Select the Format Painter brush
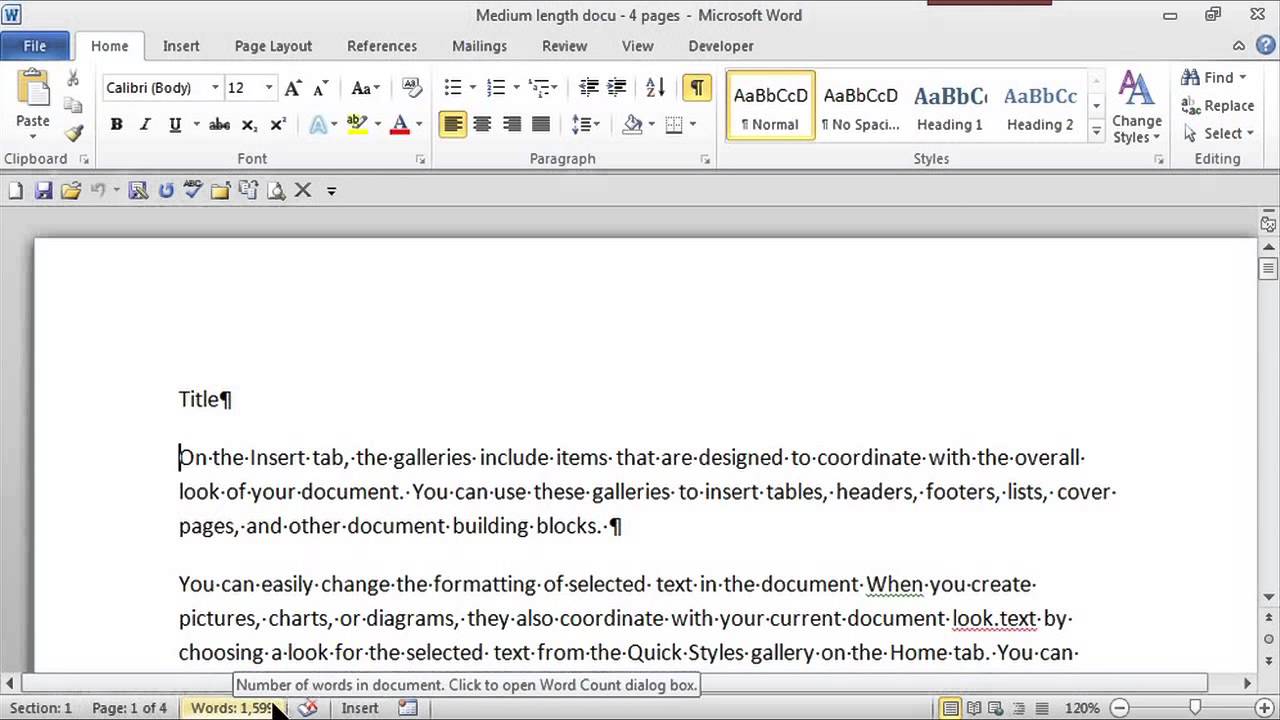Screen dimensions: 1280x720 pyautogui.click(x=73, y=132)
